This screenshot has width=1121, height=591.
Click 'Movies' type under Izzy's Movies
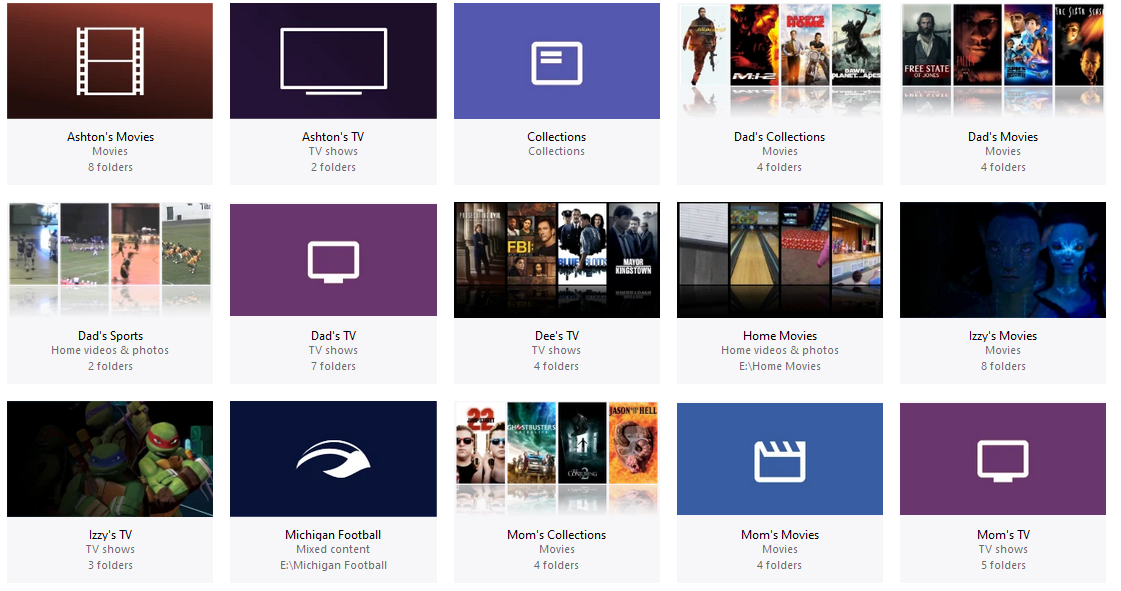click(x=1002, y=350)
